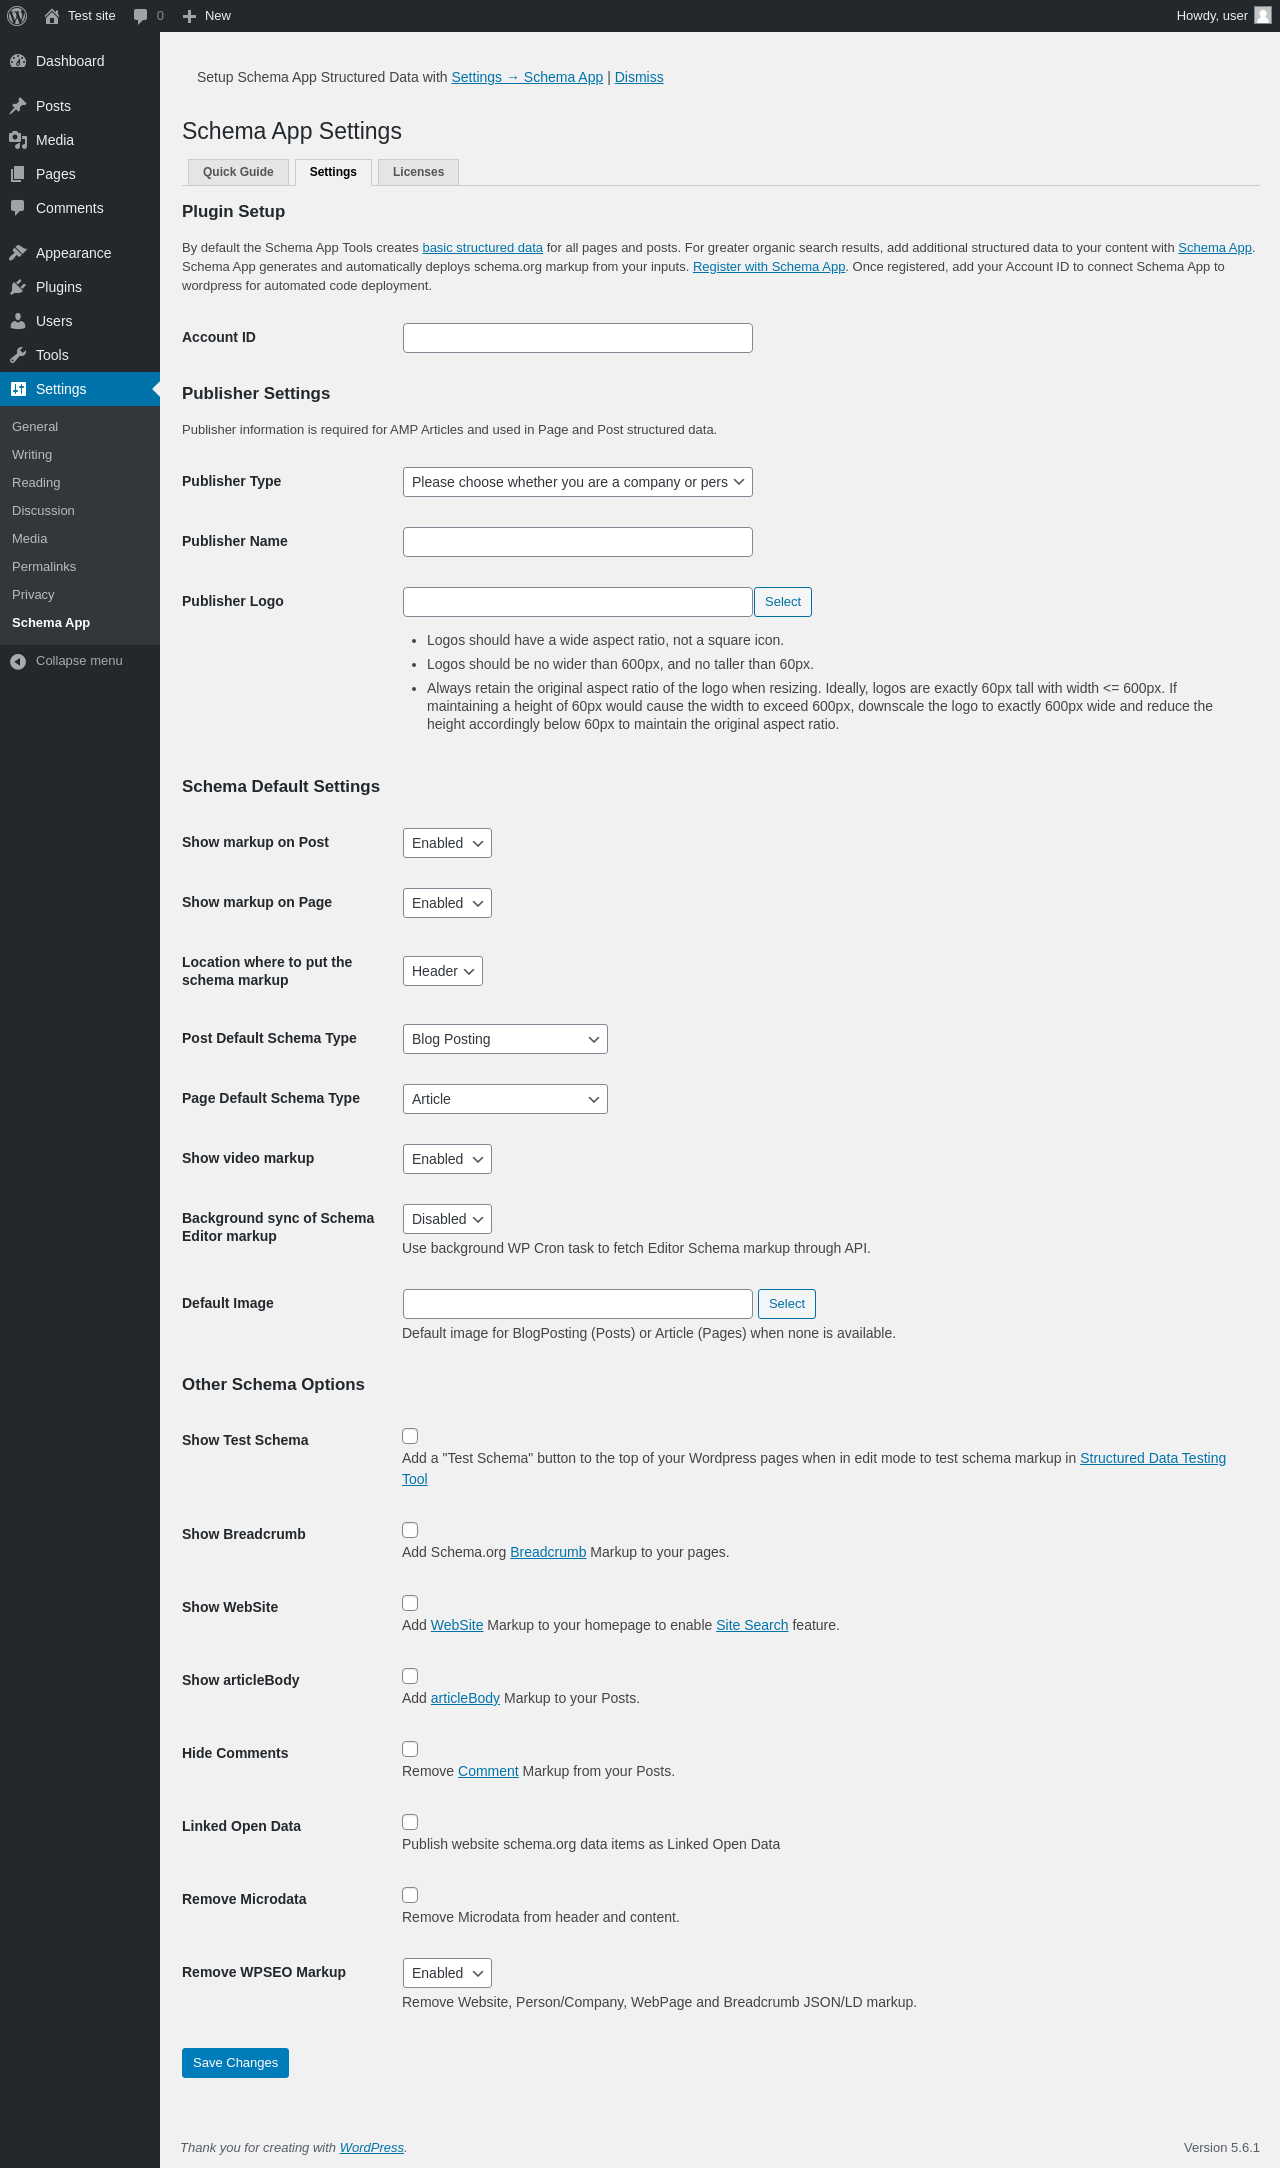1280x2168 pixels.
Task: Switch to the Quick Guide tab
Action: coord(238,172)
